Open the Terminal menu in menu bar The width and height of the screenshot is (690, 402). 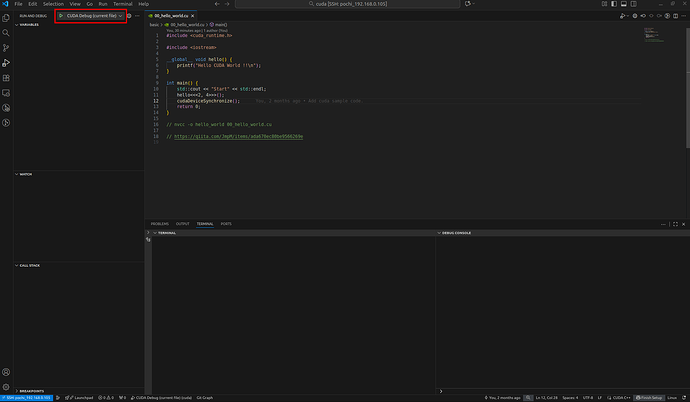122,4
